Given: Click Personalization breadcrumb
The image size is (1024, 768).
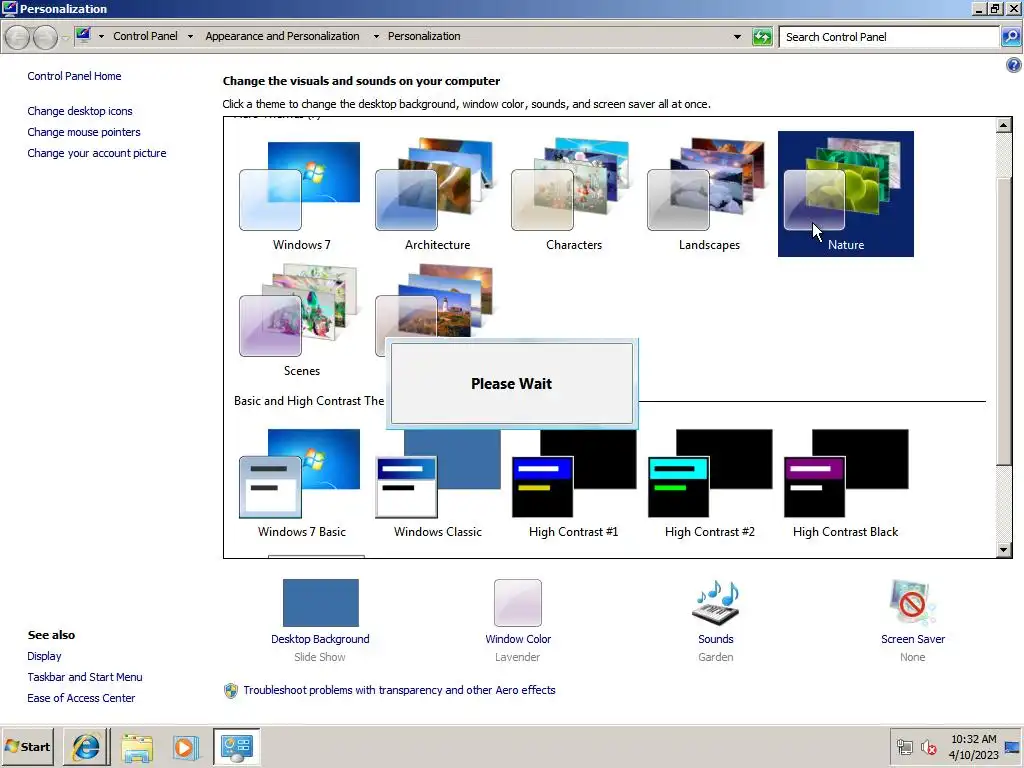Looking at the screenshot, I should pos(424,37).
